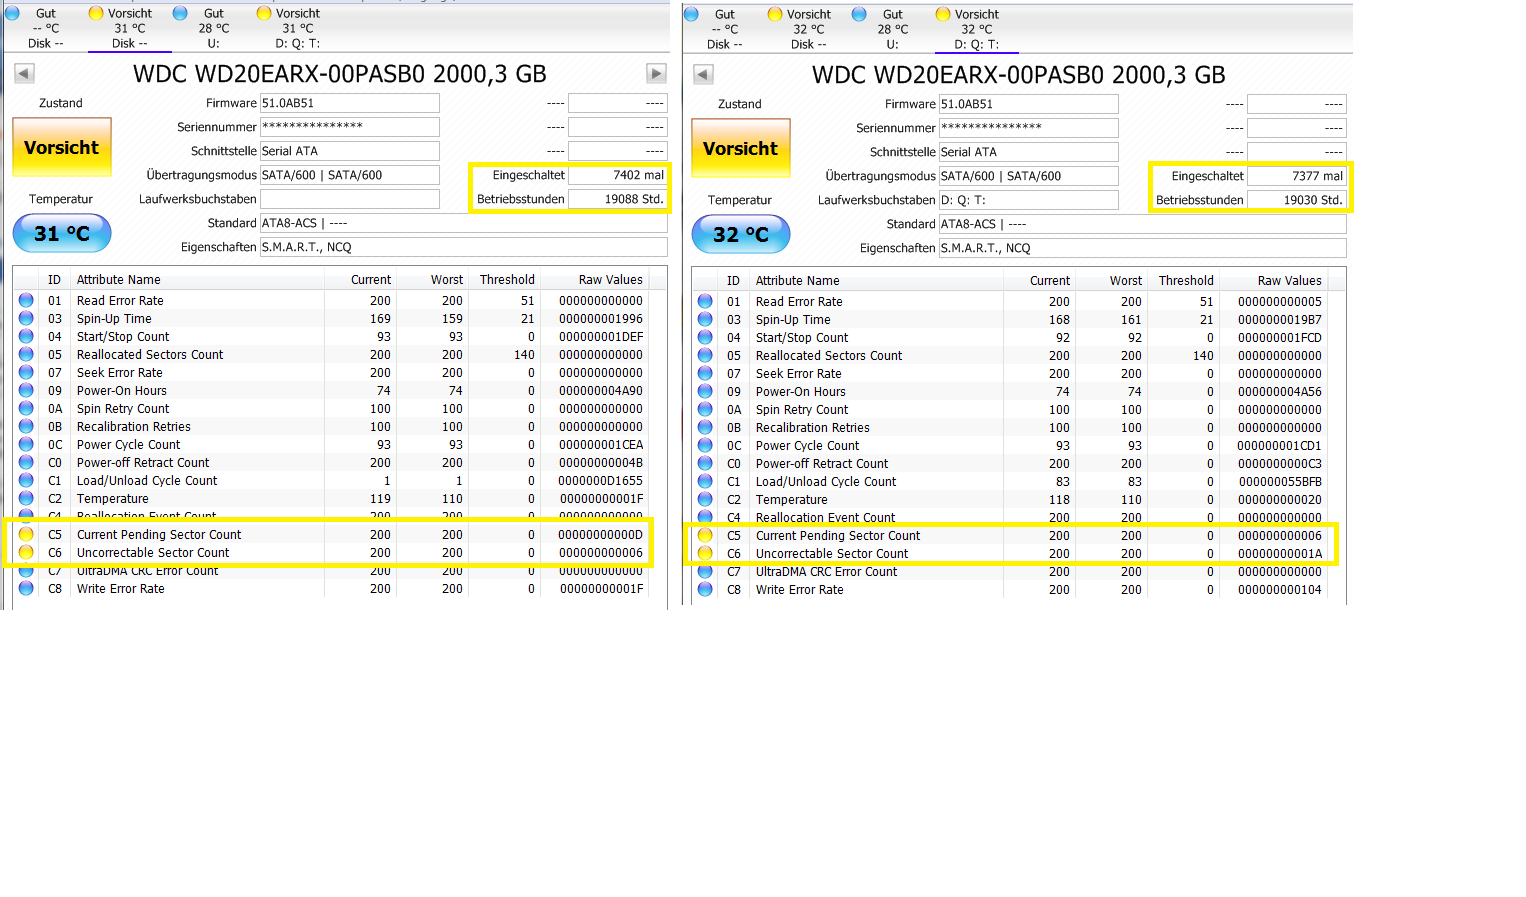
Task: Click the blue orb beside Recalibration Retries, left window
Action: click(x=26, y=426)
